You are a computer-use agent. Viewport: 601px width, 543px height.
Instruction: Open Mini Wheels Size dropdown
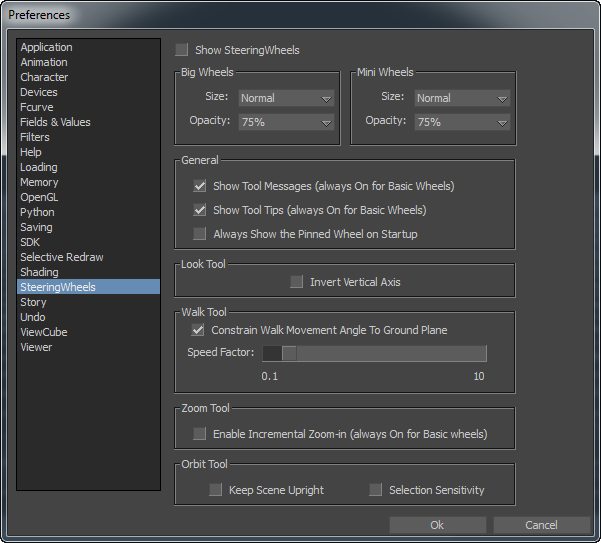(x=462, y=98)
